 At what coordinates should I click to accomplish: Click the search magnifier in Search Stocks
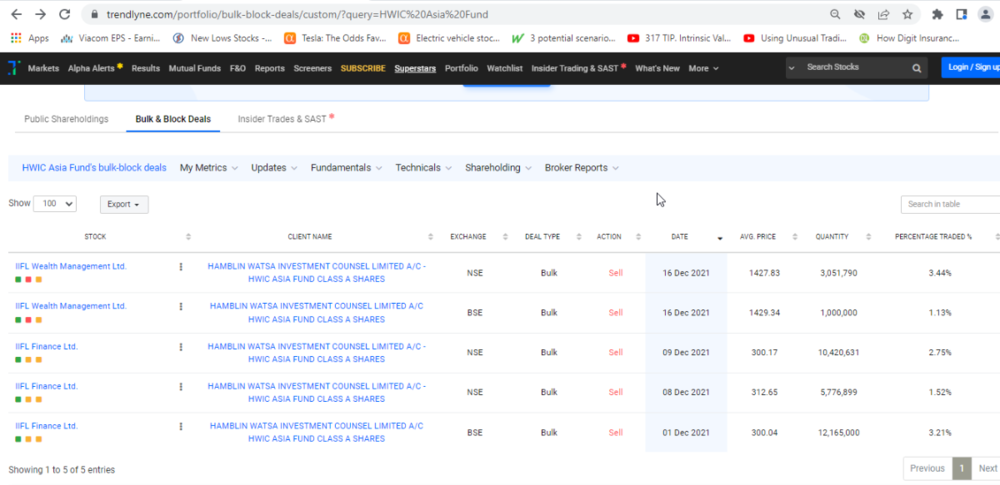click(x=916, y=68)
